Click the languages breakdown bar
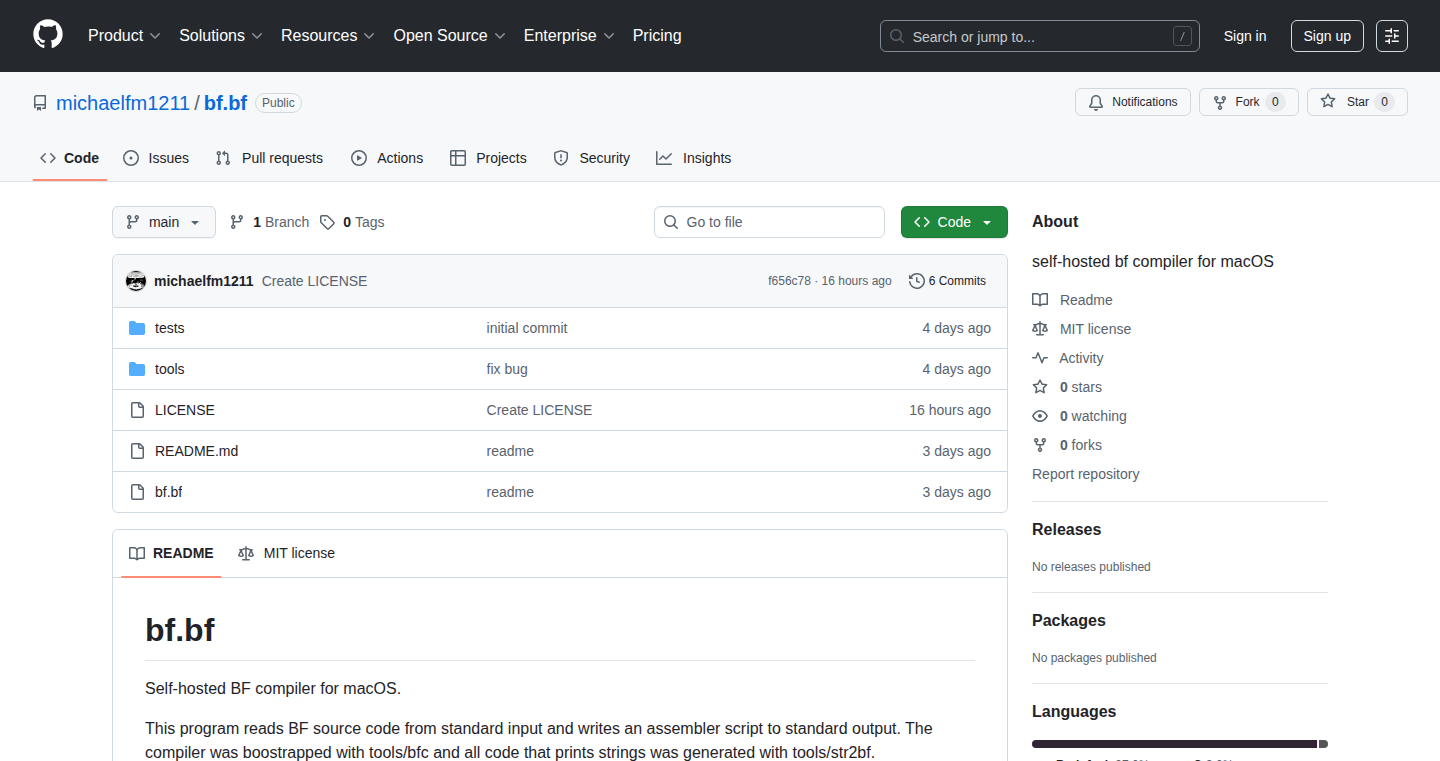The width and height of the screenshot is (1440, 761). (x=1180, y=744)
